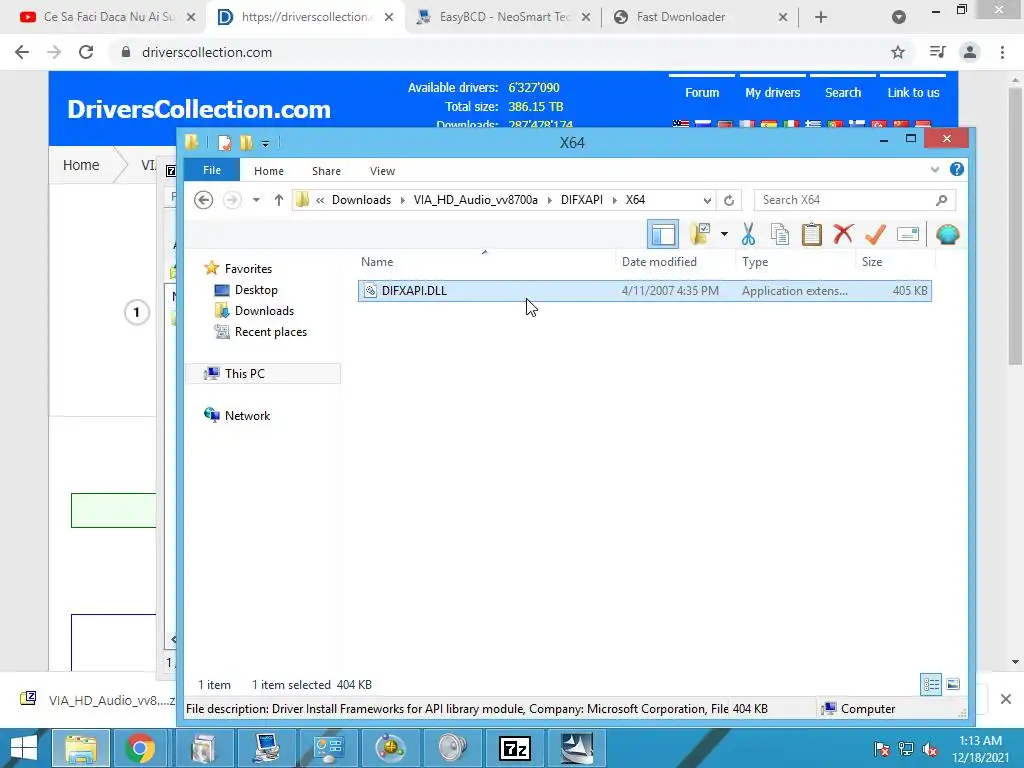
Task: Click the Chrome address bar URL
Action: (x=206, y=52)
